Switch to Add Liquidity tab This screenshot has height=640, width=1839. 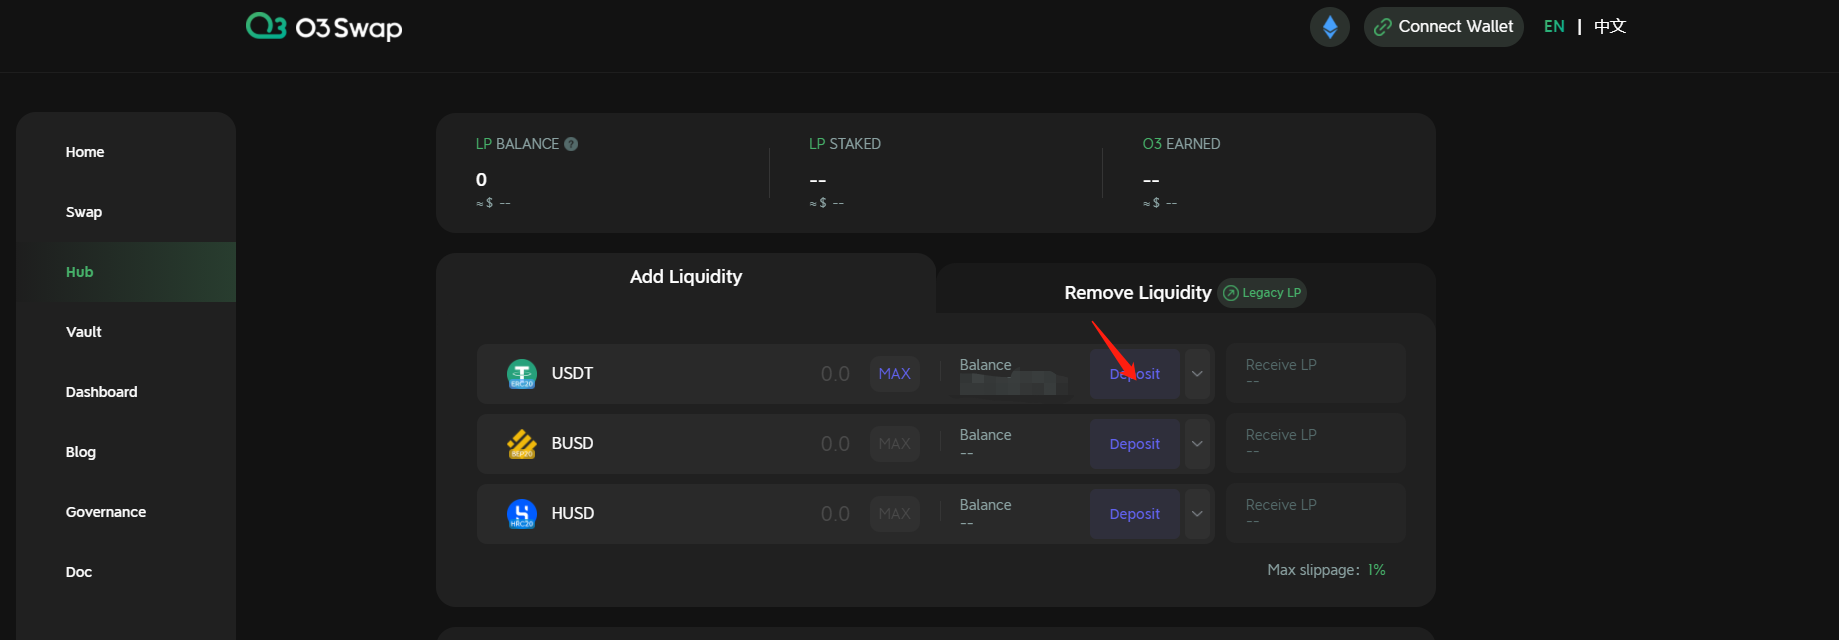(686, 277)
